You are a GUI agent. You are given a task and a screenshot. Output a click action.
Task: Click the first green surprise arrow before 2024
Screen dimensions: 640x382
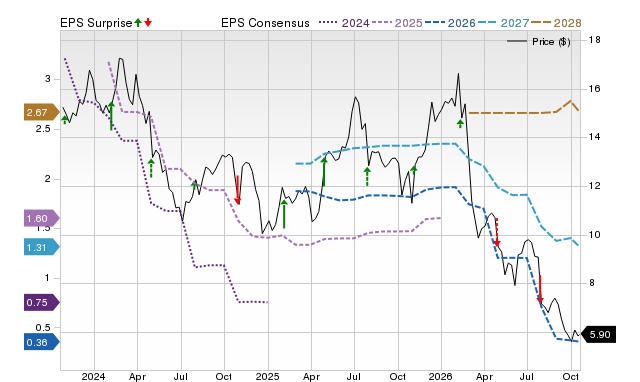click(x=64, y=120)
